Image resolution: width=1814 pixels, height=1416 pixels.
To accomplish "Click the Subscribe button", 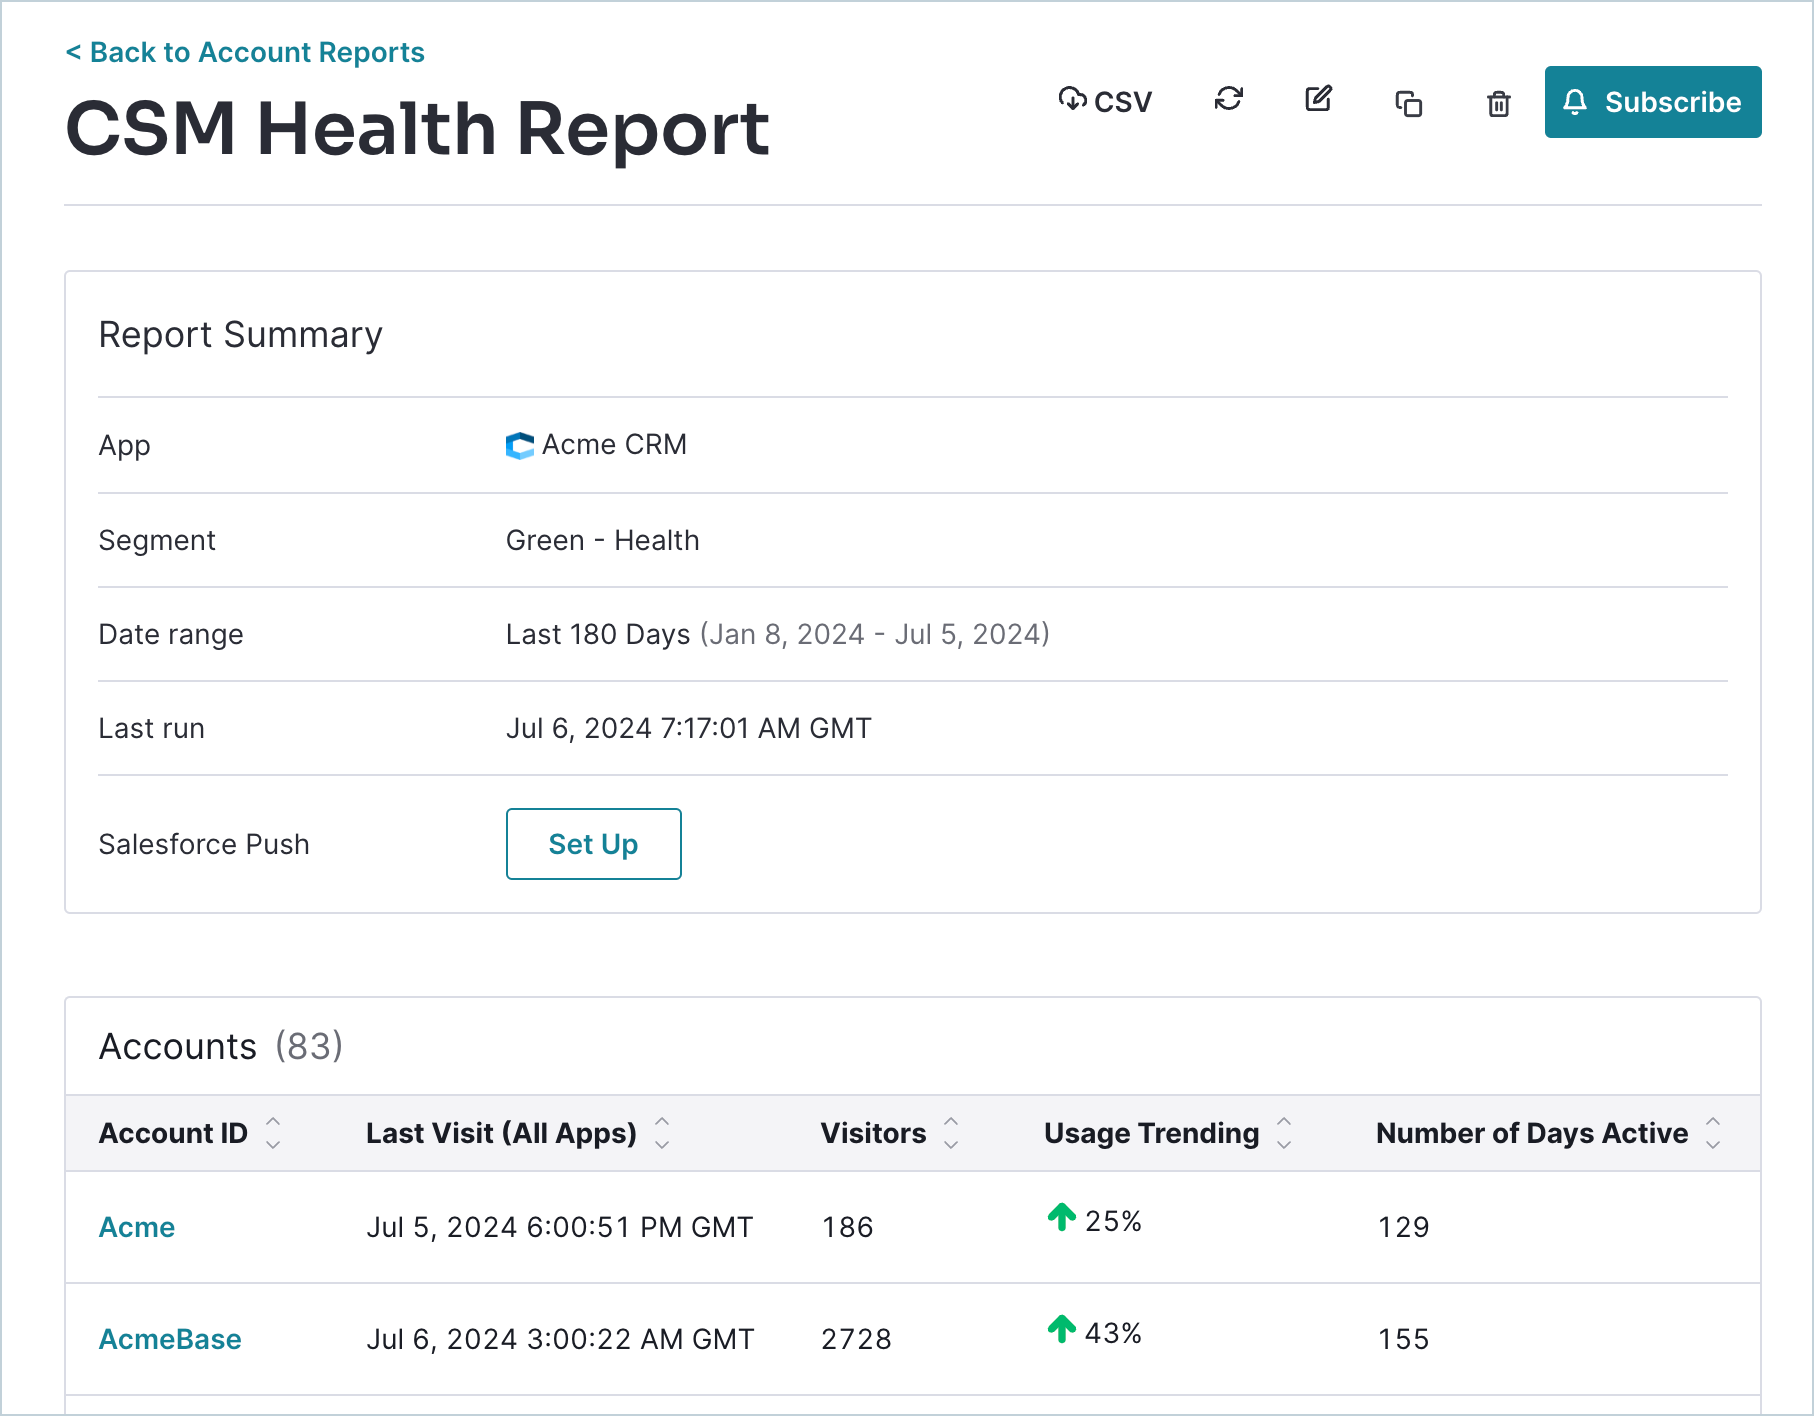I will pos(1653,102).
